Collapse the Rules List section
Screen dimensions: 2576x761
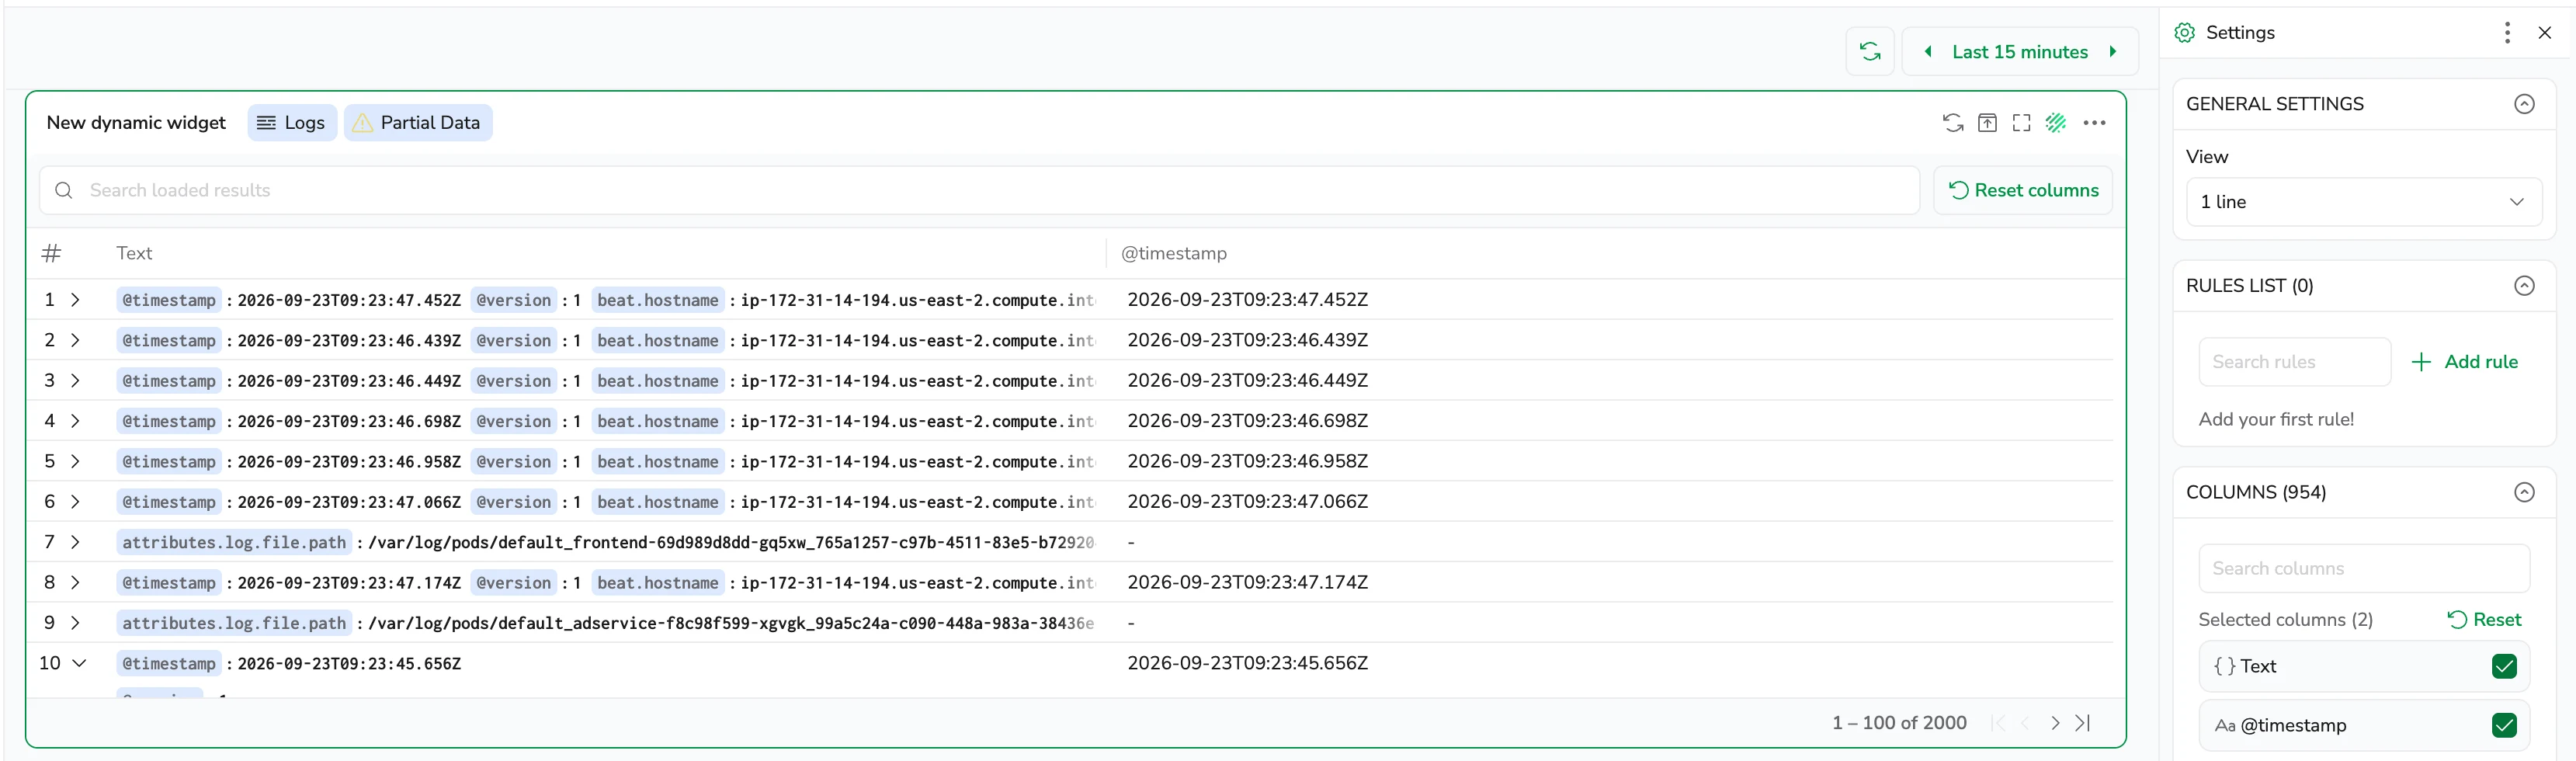click(2523, 286)
